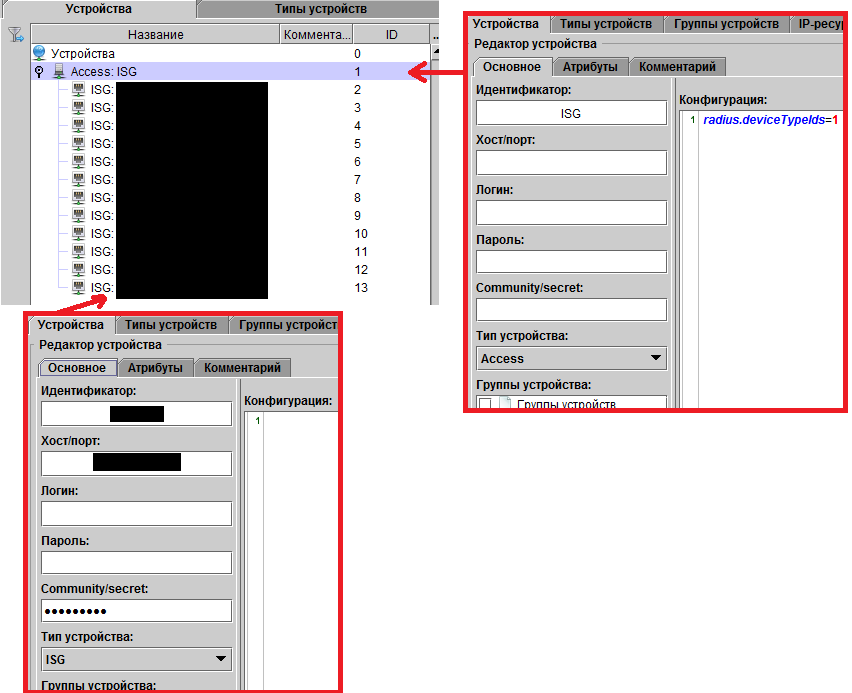Select the ISG device icon in row ID 8

pyautogui.click(x=79, y=197)
